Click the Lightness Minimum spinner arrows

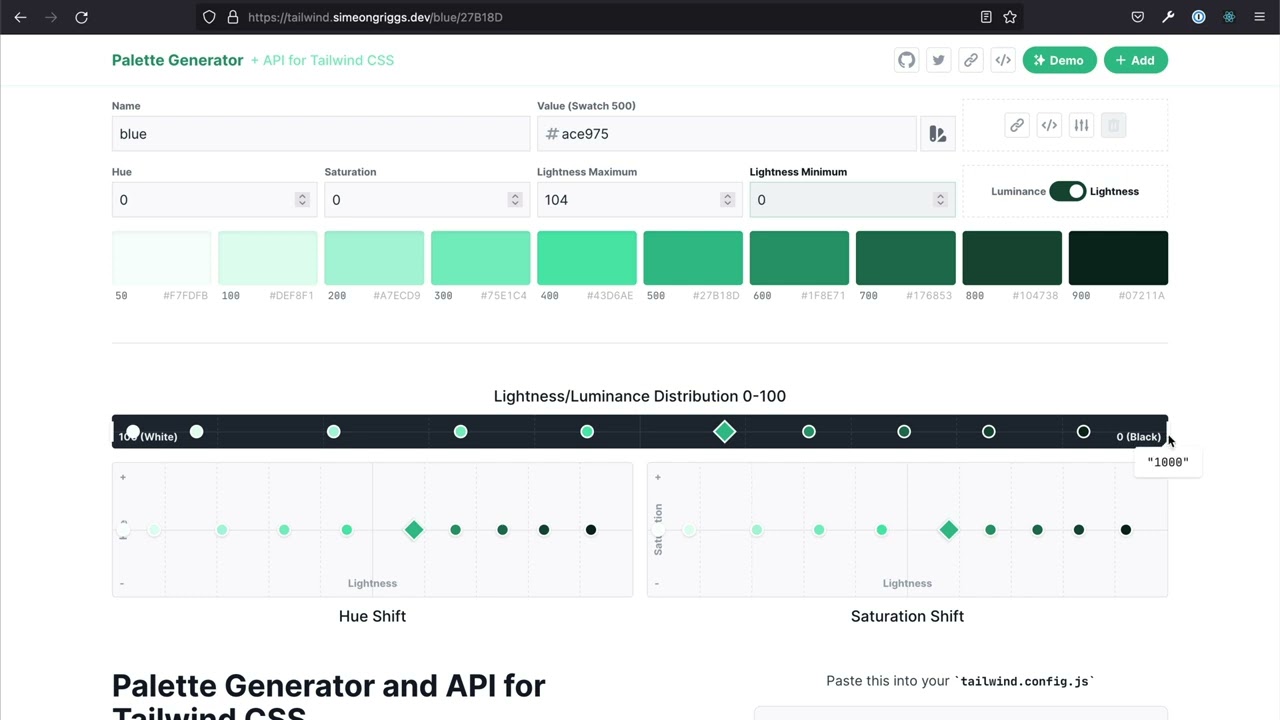pos(940,200)
